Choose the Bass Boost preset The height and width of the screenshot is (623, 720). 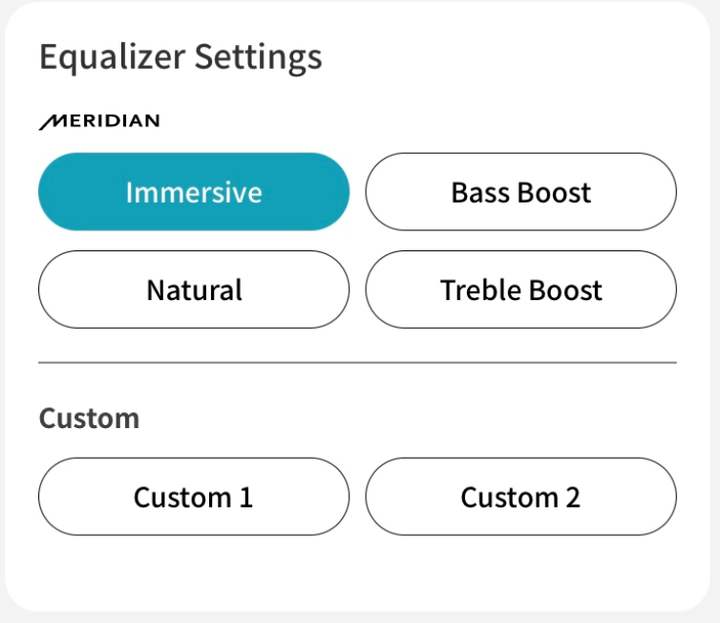(x=521, y=191)
